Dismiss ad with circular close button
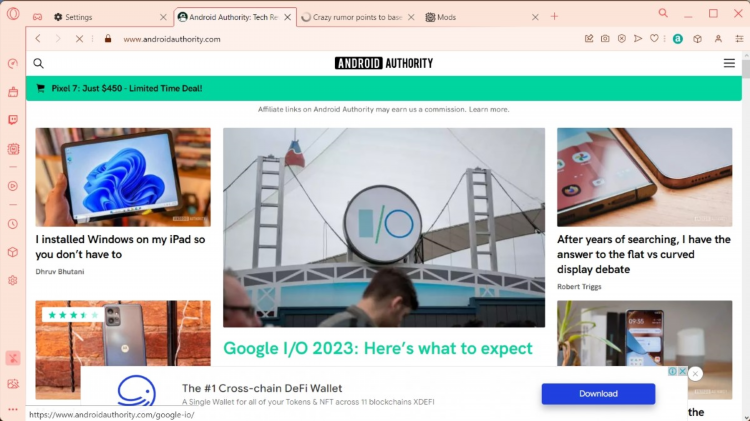Viewport: 750px width, 421px height. click(695, 374)
